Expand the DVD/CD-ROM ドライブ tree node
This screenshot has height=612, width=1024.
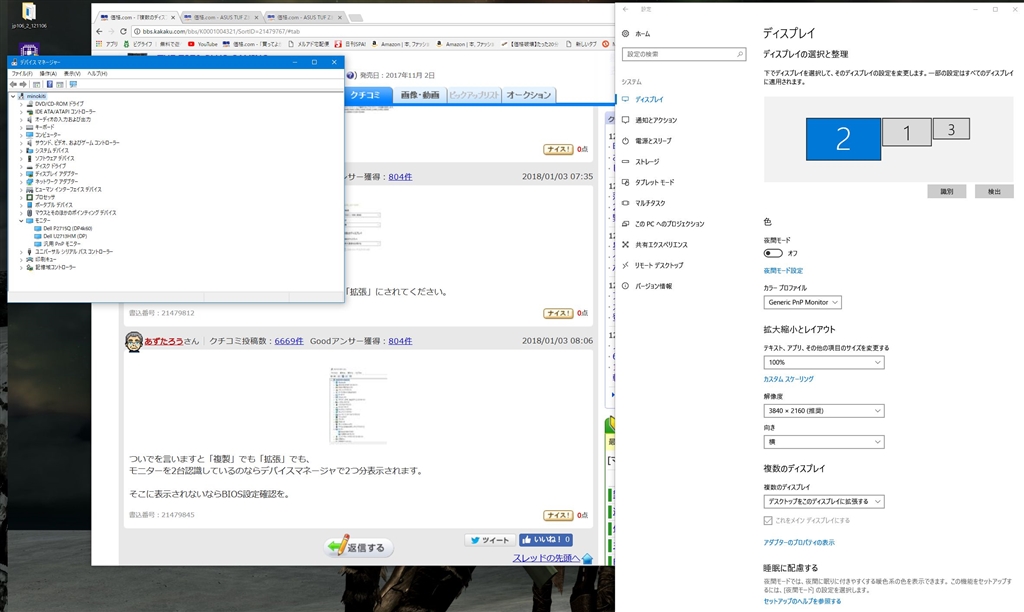(x=21, y=104)
